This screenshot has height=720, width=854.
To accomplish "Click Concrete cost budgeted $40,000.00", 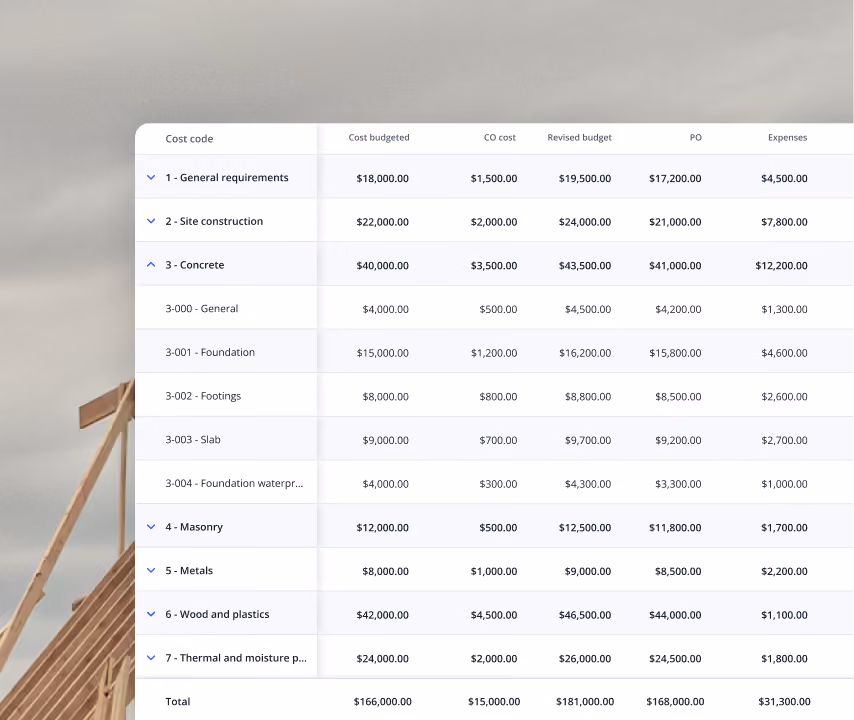I will tap(382, 265).
